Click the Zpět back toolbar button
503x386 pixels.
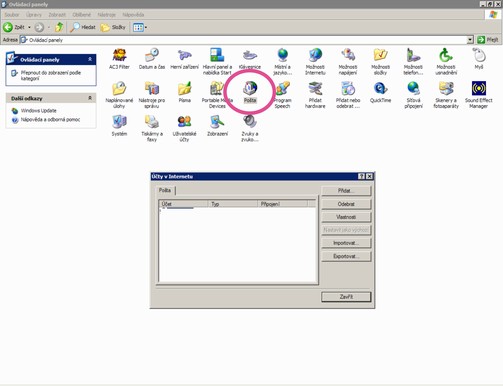click(14, 27)
